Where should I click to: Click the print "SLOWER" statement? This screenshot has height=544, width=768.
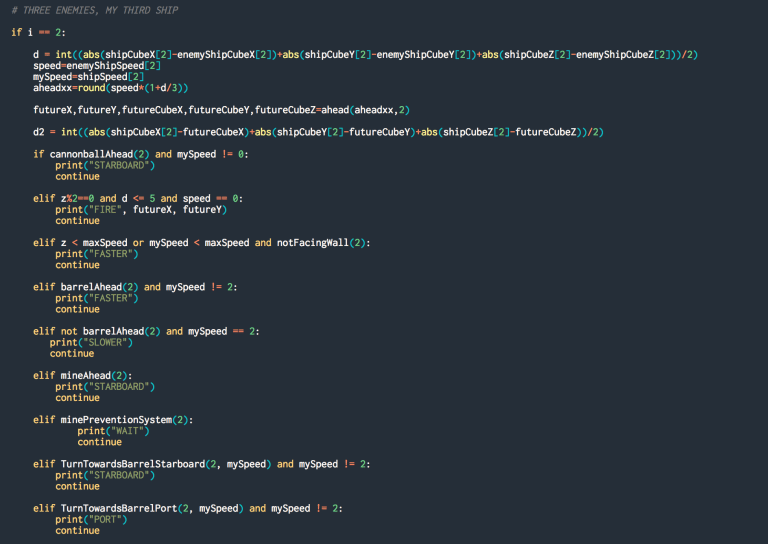click(x=91, y=342)
